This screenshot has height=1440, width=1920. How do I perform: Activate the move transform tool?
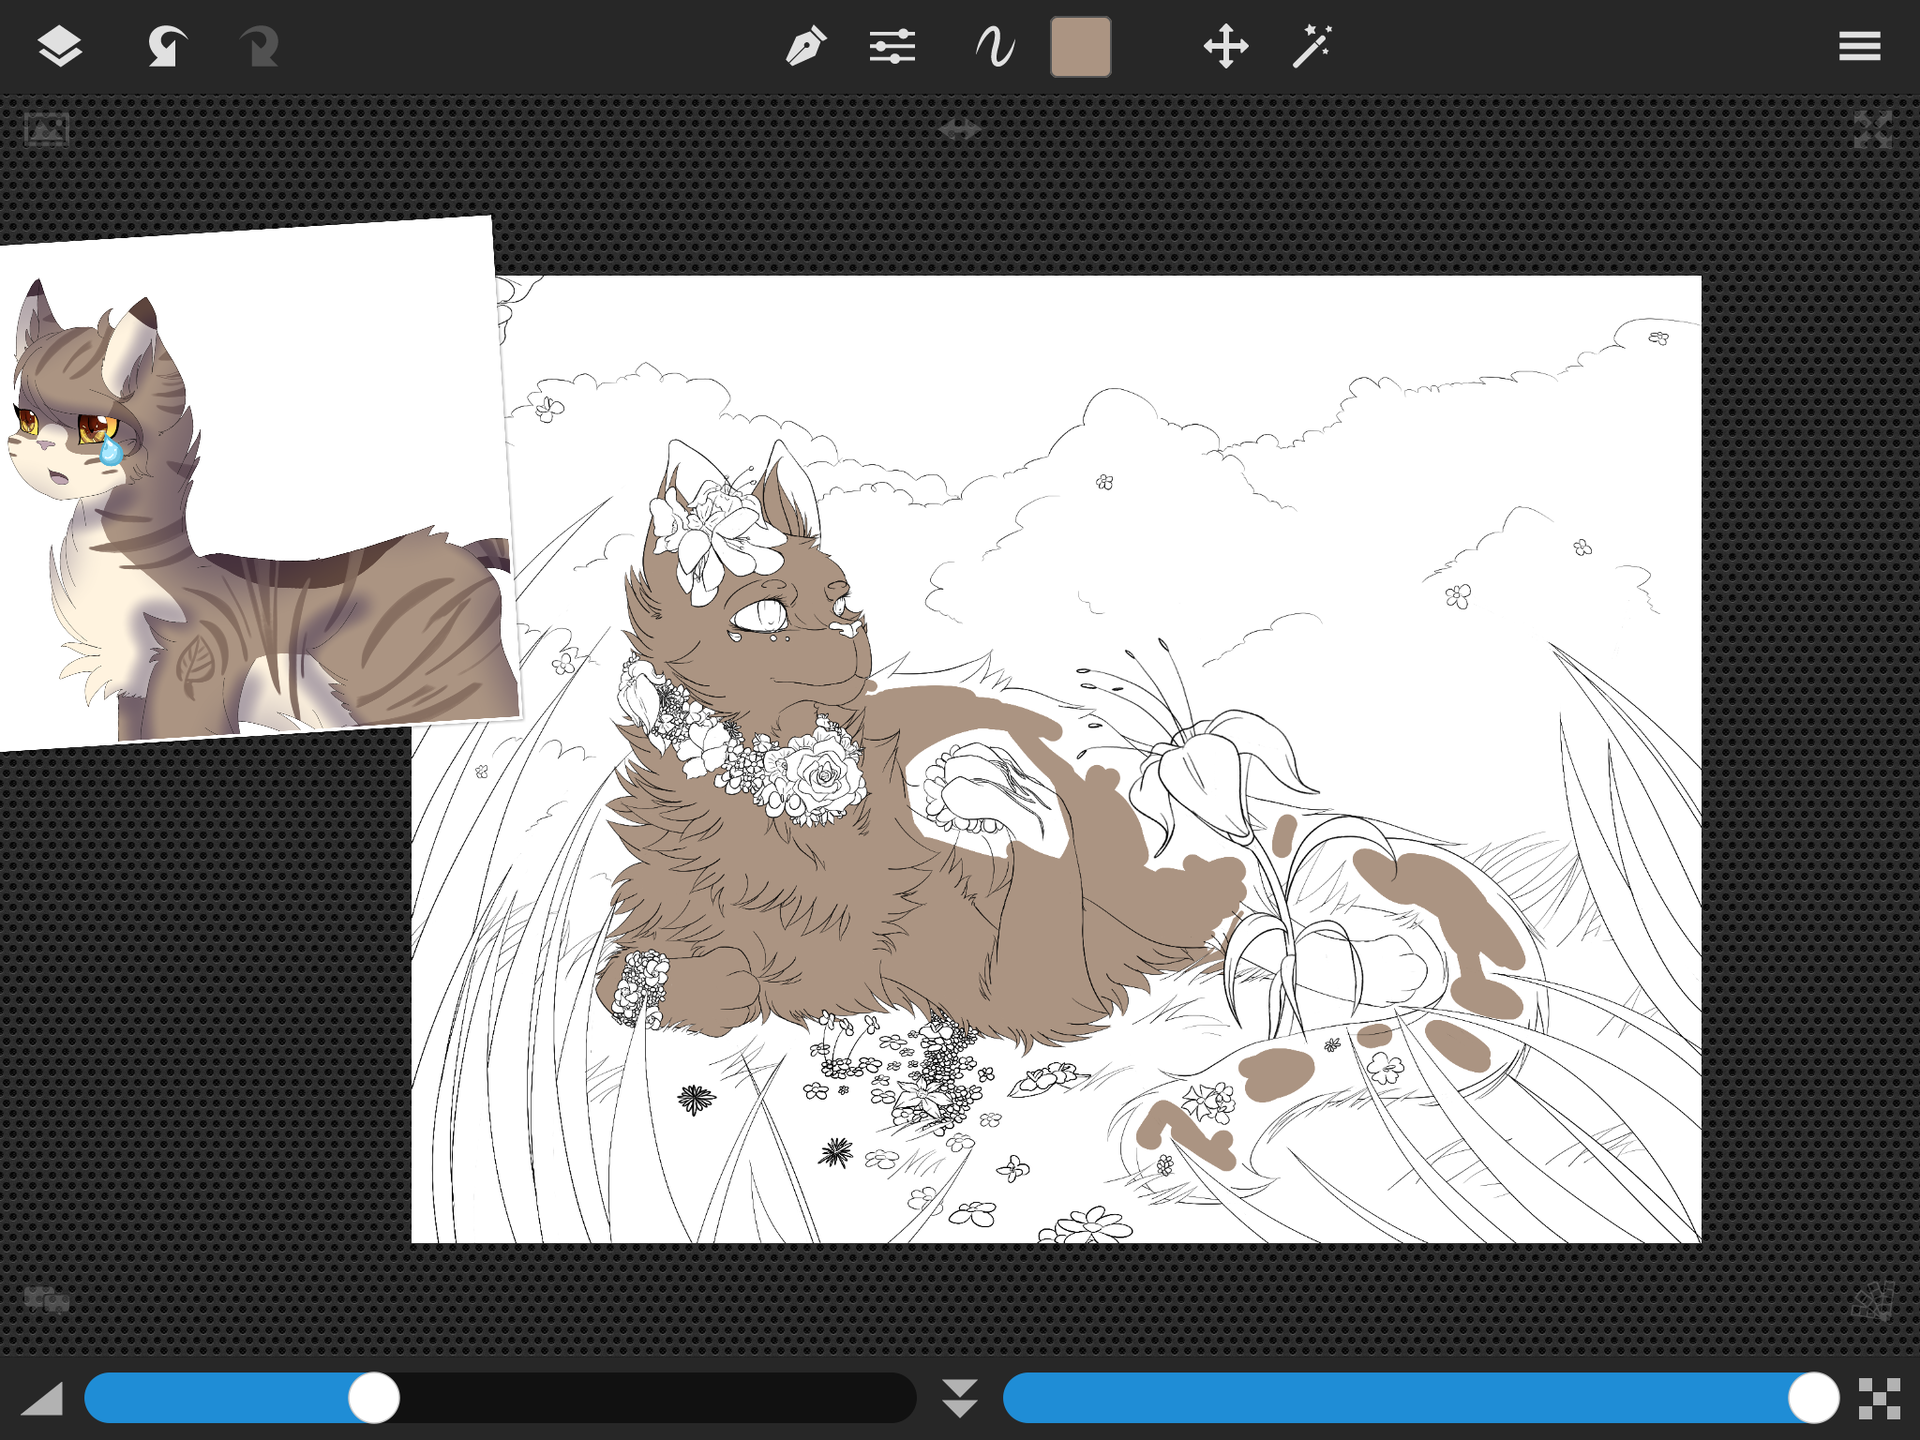1225,47
